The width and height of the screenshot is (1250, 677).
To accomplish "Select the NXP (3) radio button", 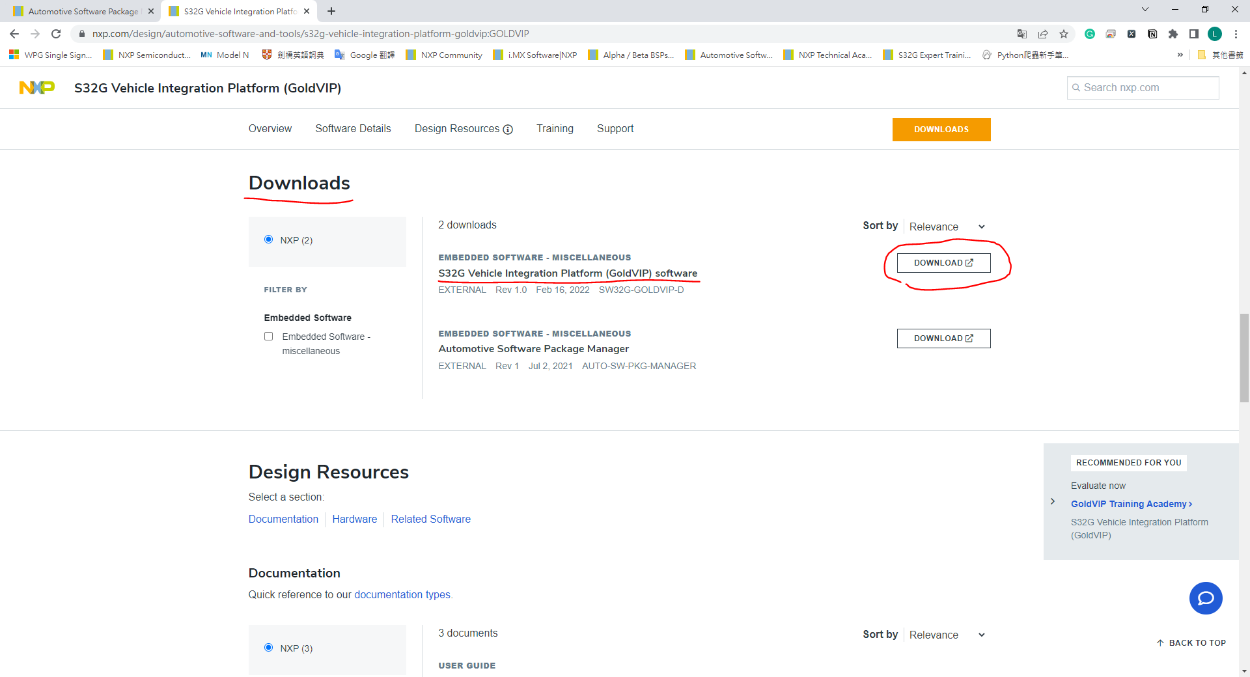I will coord(268,648).
